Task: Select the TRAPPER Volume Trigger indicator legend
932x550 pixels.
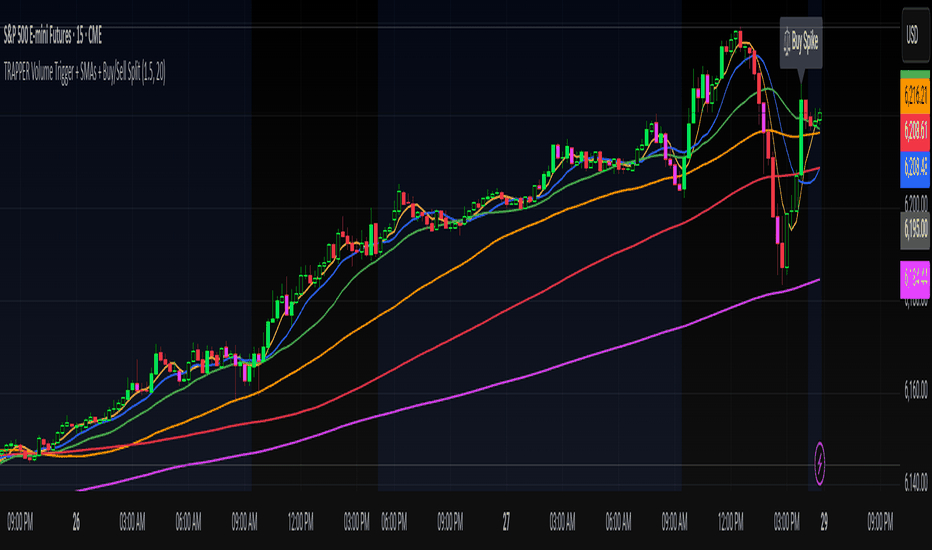Action: (x=84, y=73)
